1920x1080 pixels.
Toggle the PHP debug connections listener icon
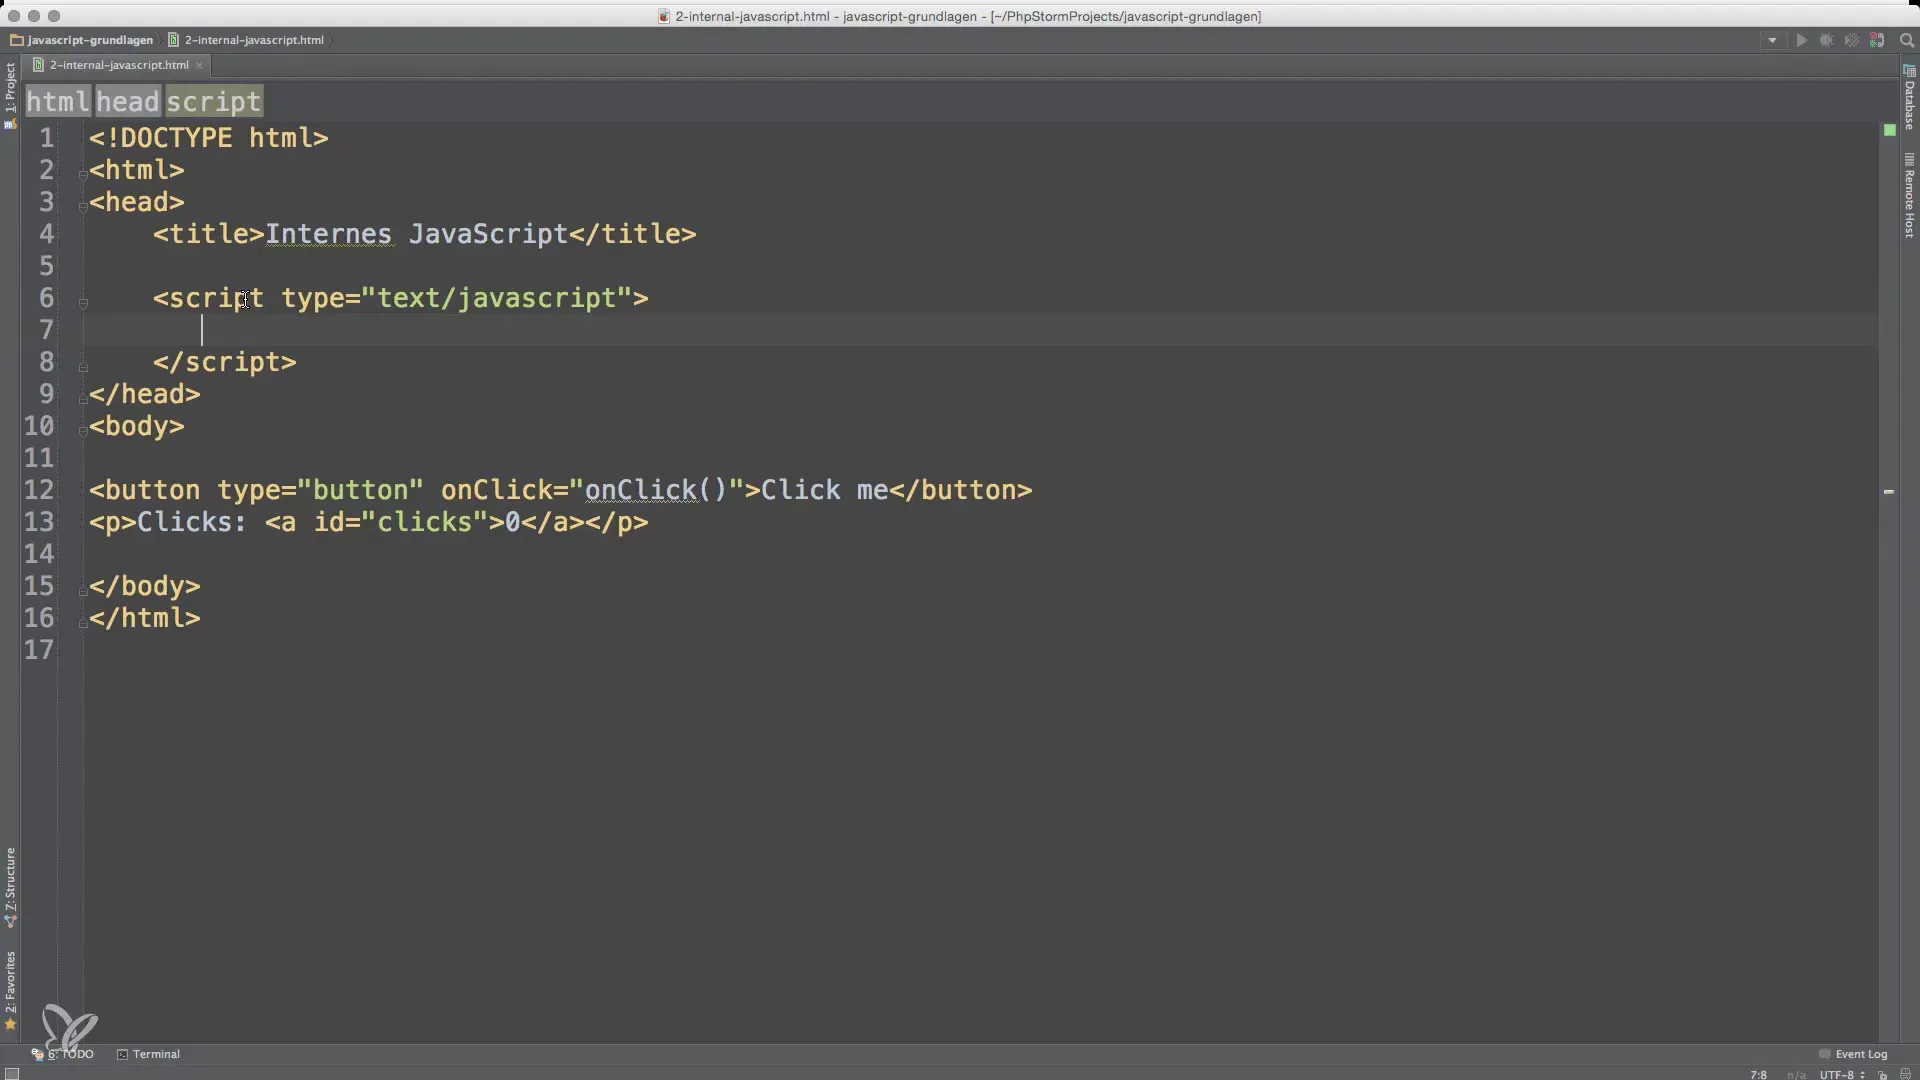[x=1877, y=41]
